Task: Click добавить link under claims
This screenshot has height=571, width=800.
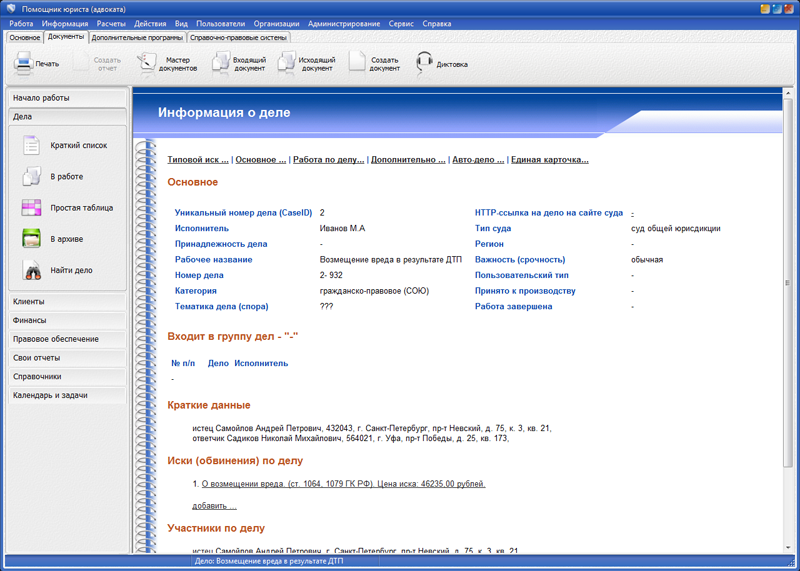Action: 214,506
